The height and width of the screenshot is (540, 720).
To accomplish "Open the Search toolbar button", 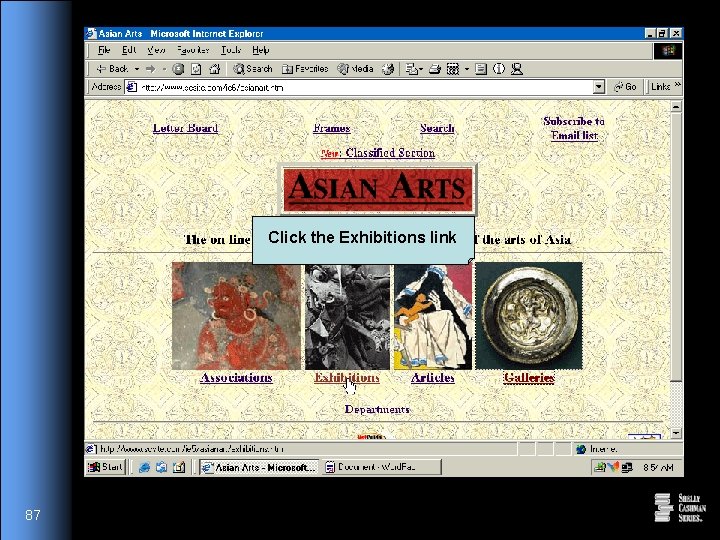I will coord(253,69).
